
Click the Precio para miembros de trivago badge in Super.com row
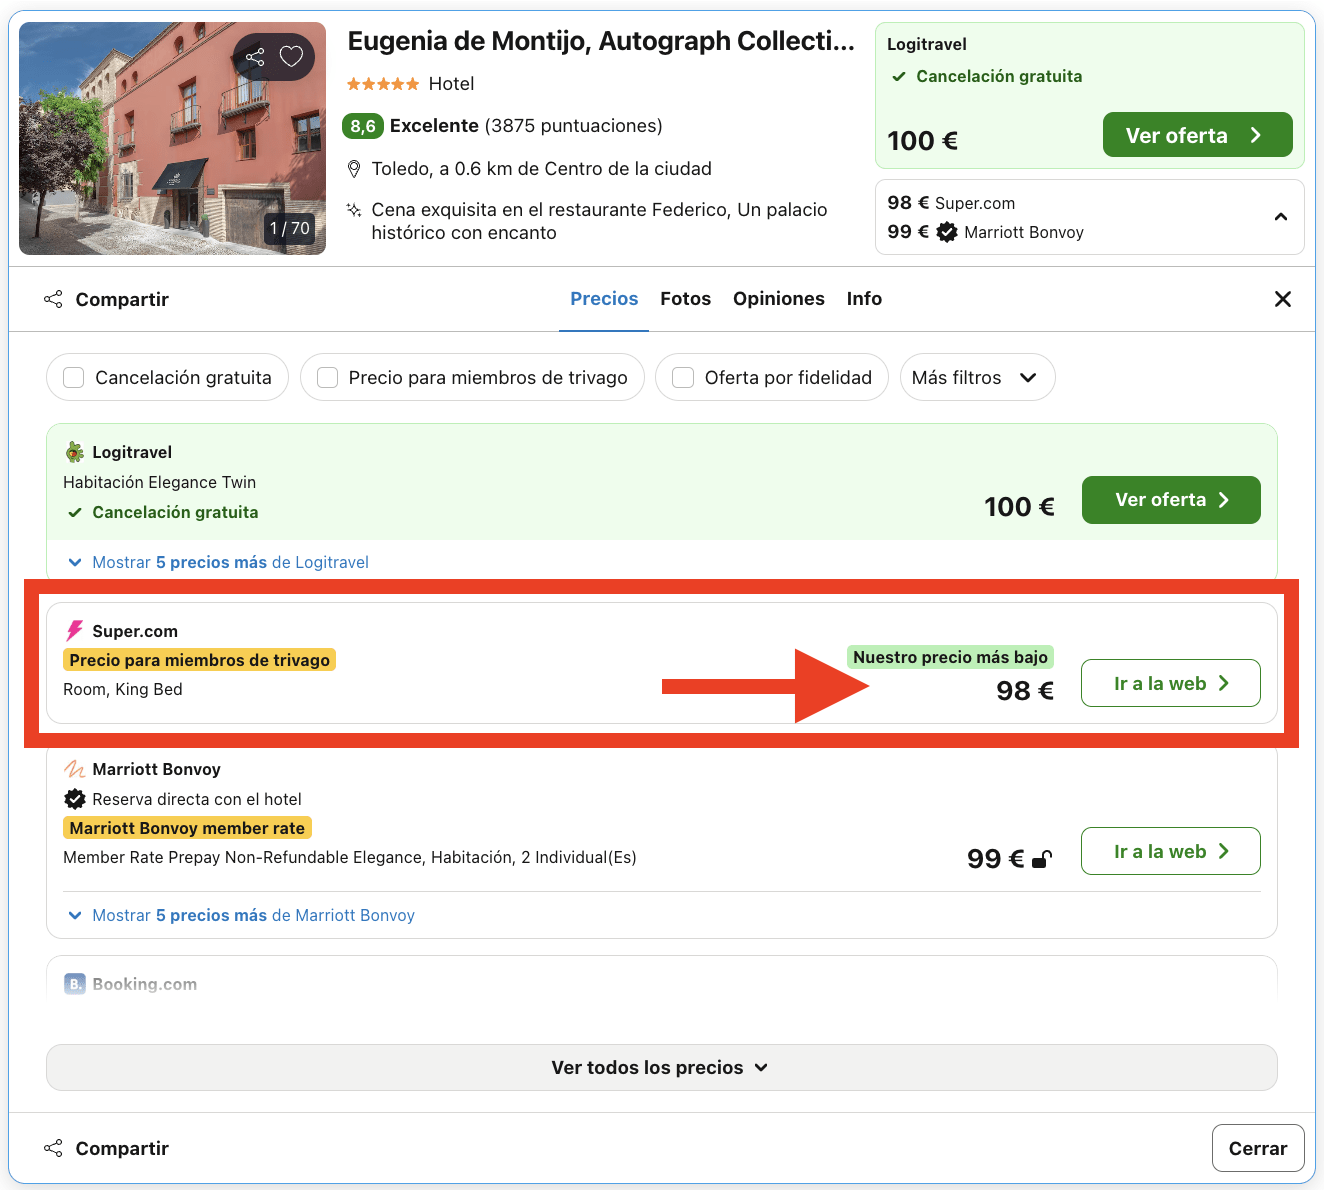pyautogui.click(x=199, y=660)
